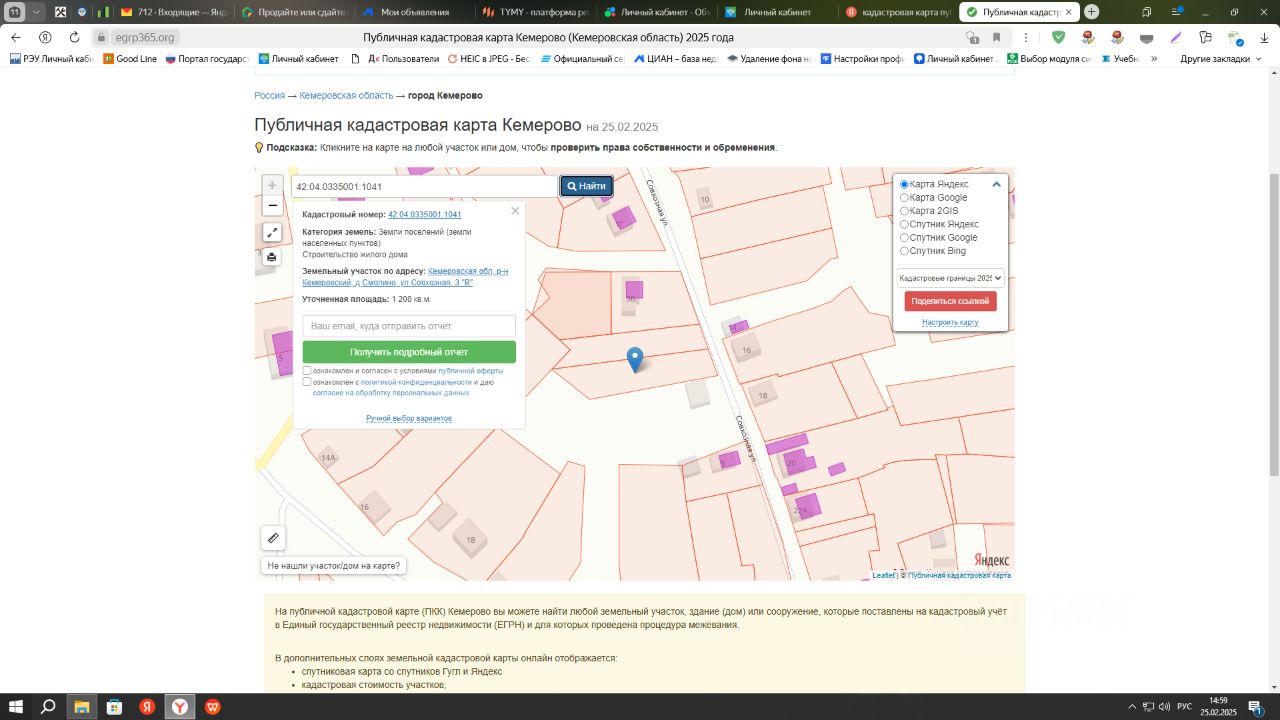Switch to Продайте или сдайте tab
This screenshot has height=720, width=1280.
pos(294,12)
